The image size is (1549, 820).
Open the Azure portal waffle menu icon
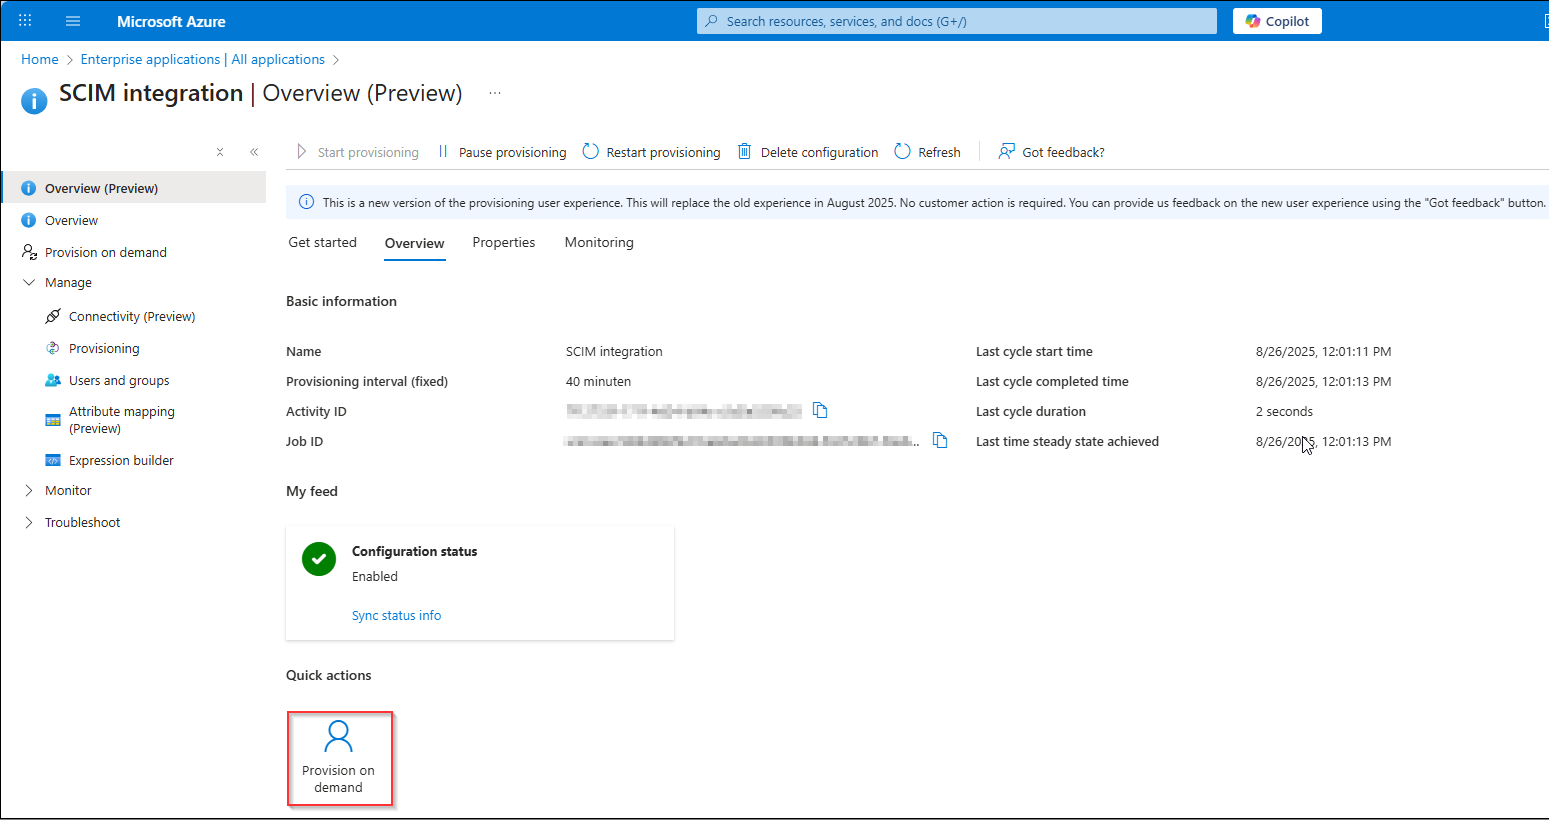pos(25,21)
